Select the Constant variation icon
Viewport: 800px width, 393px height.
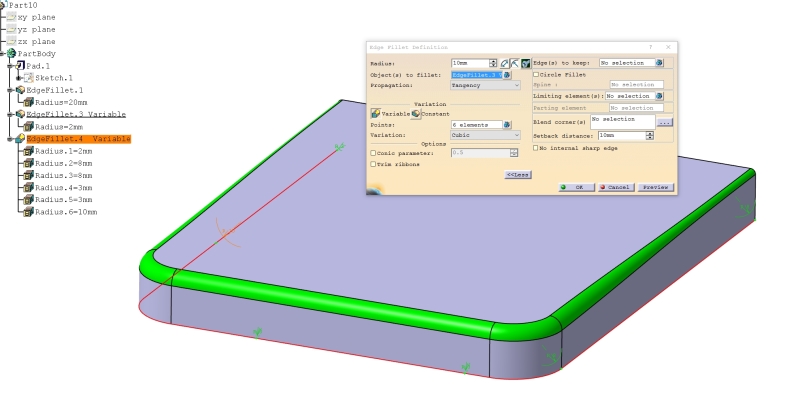click(416, 114)
